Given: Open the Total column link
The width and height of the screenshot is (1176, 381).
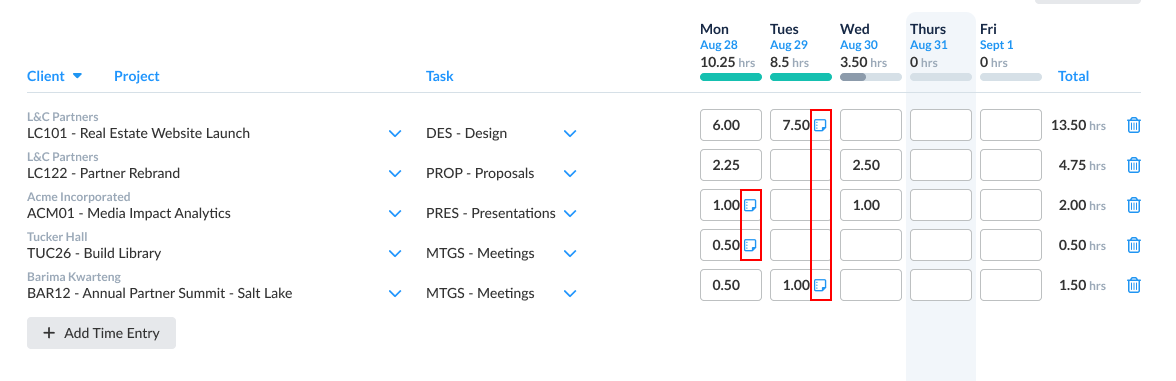Looking at the screenshot, I should 1073,76.
